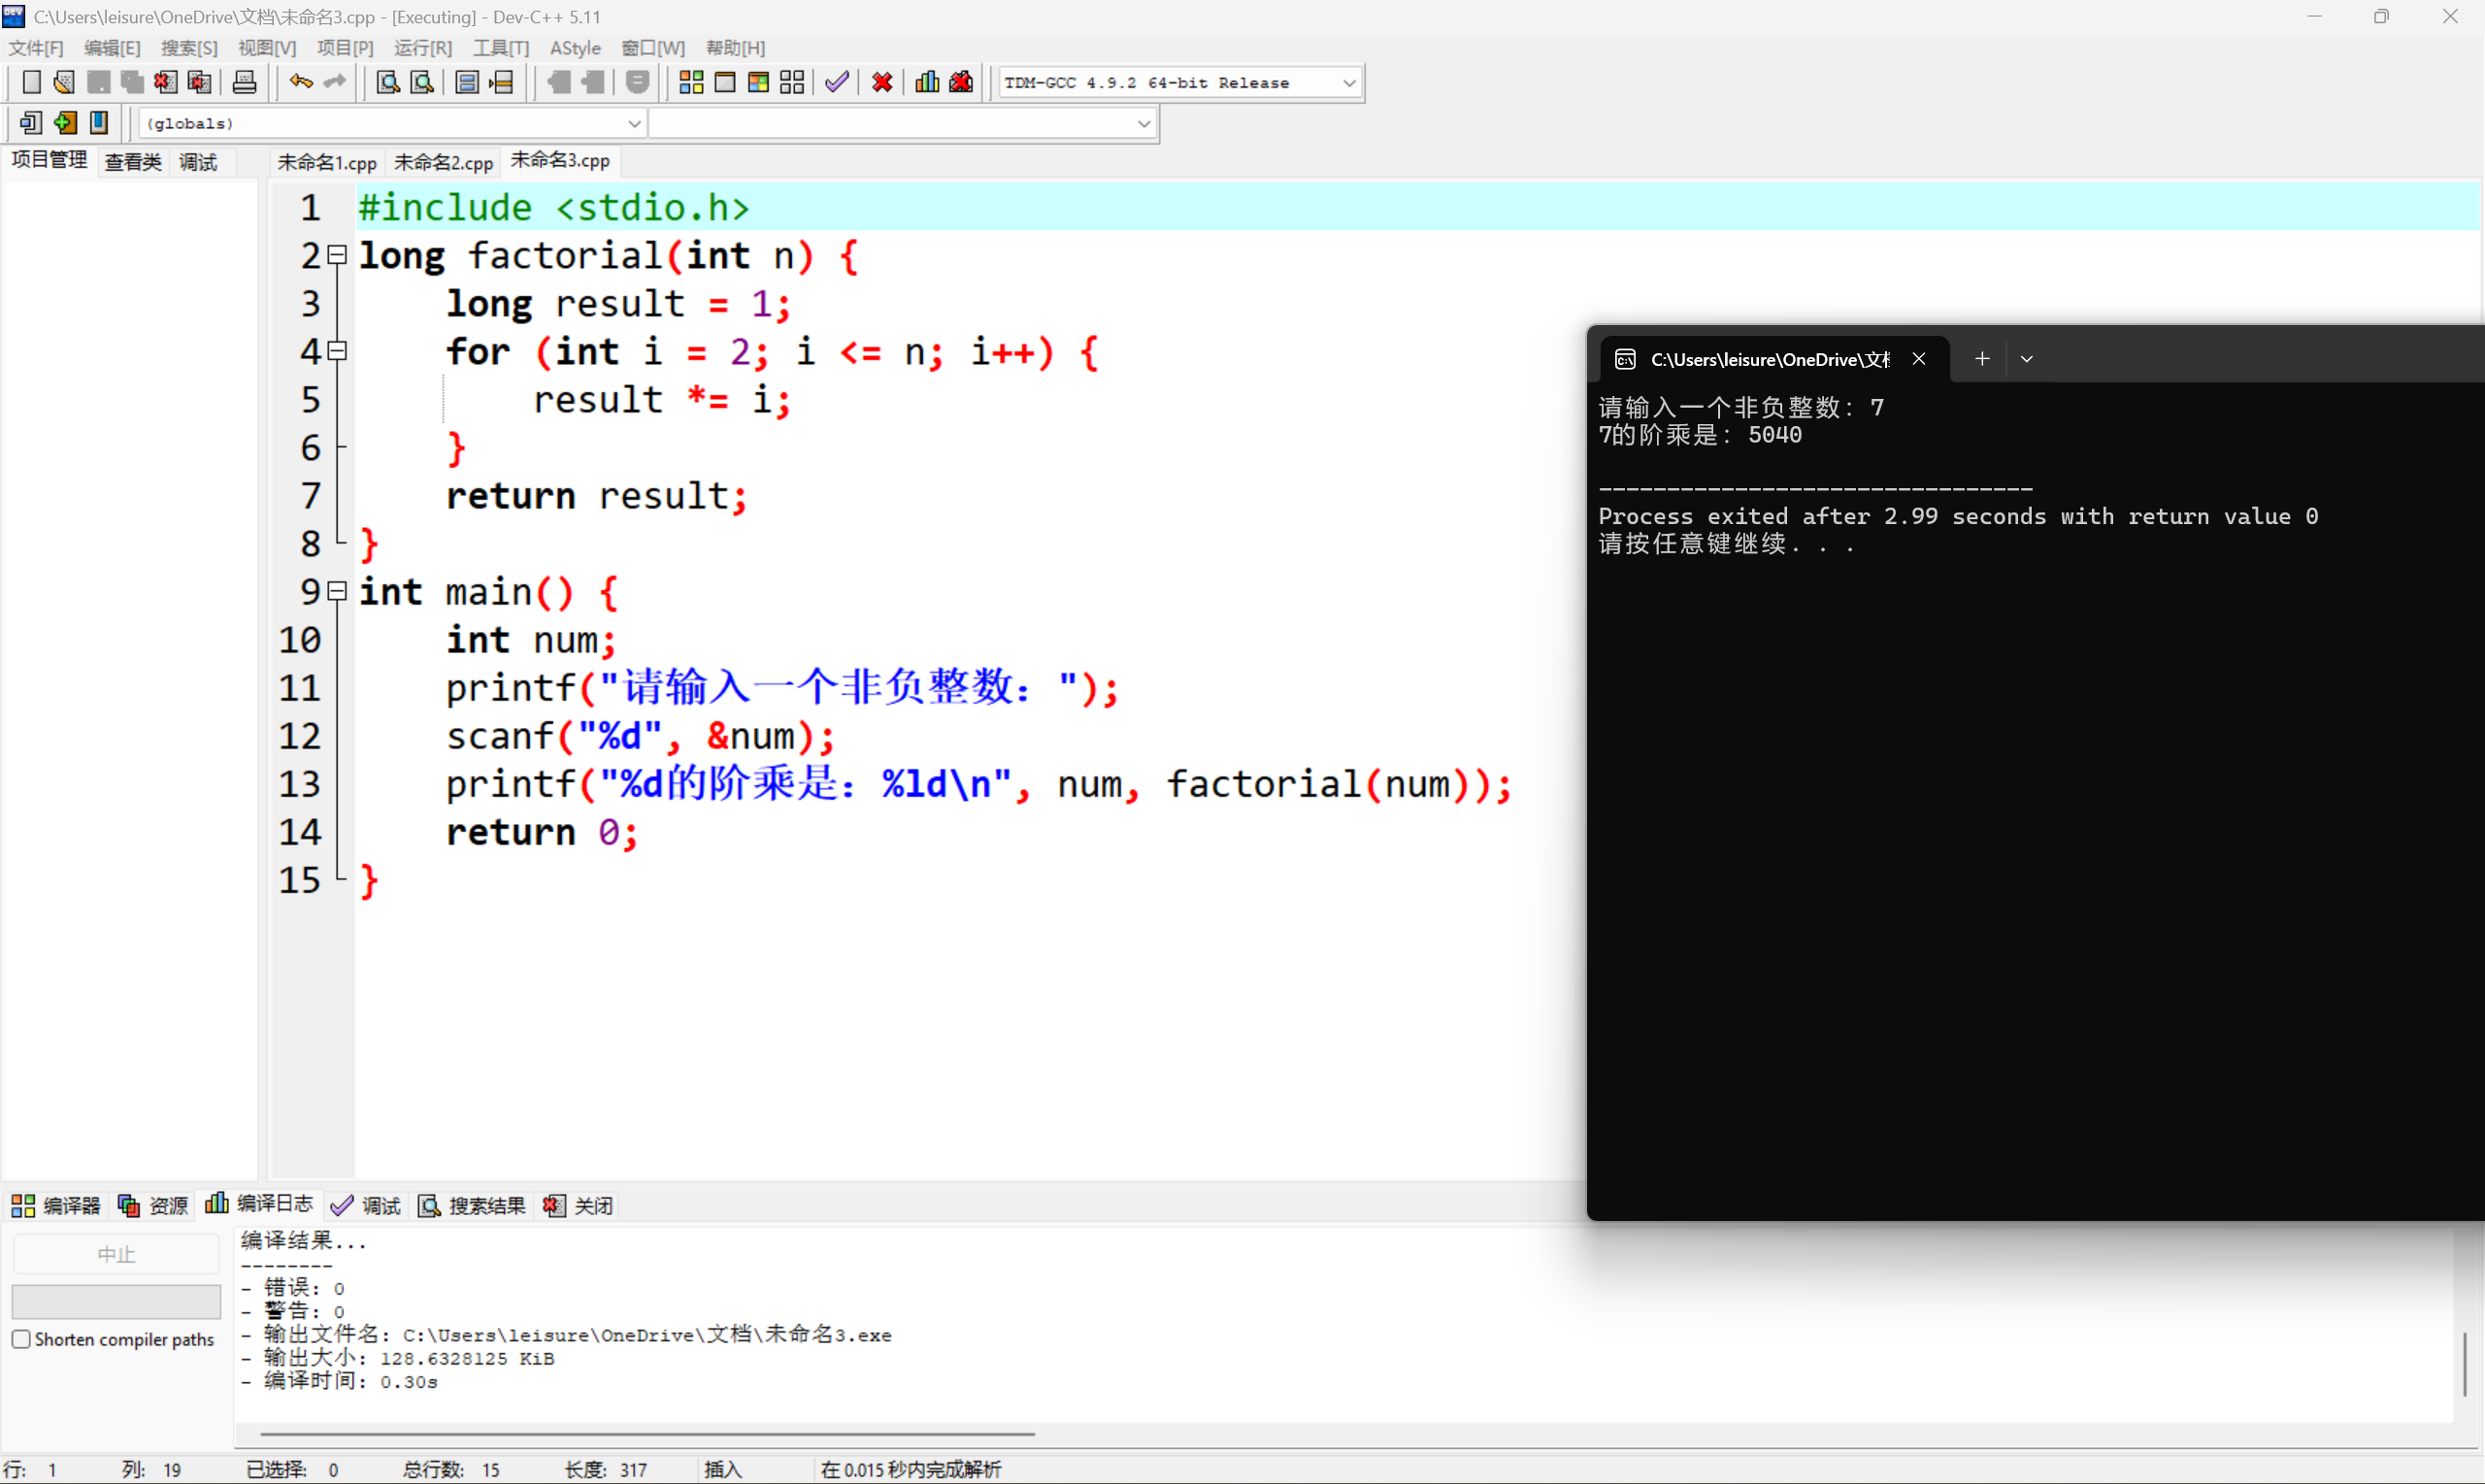Viewport: 2485px width, 1484px height.
Task: Abort compilation with the red X icon
Action: click(x=881, y=82)
